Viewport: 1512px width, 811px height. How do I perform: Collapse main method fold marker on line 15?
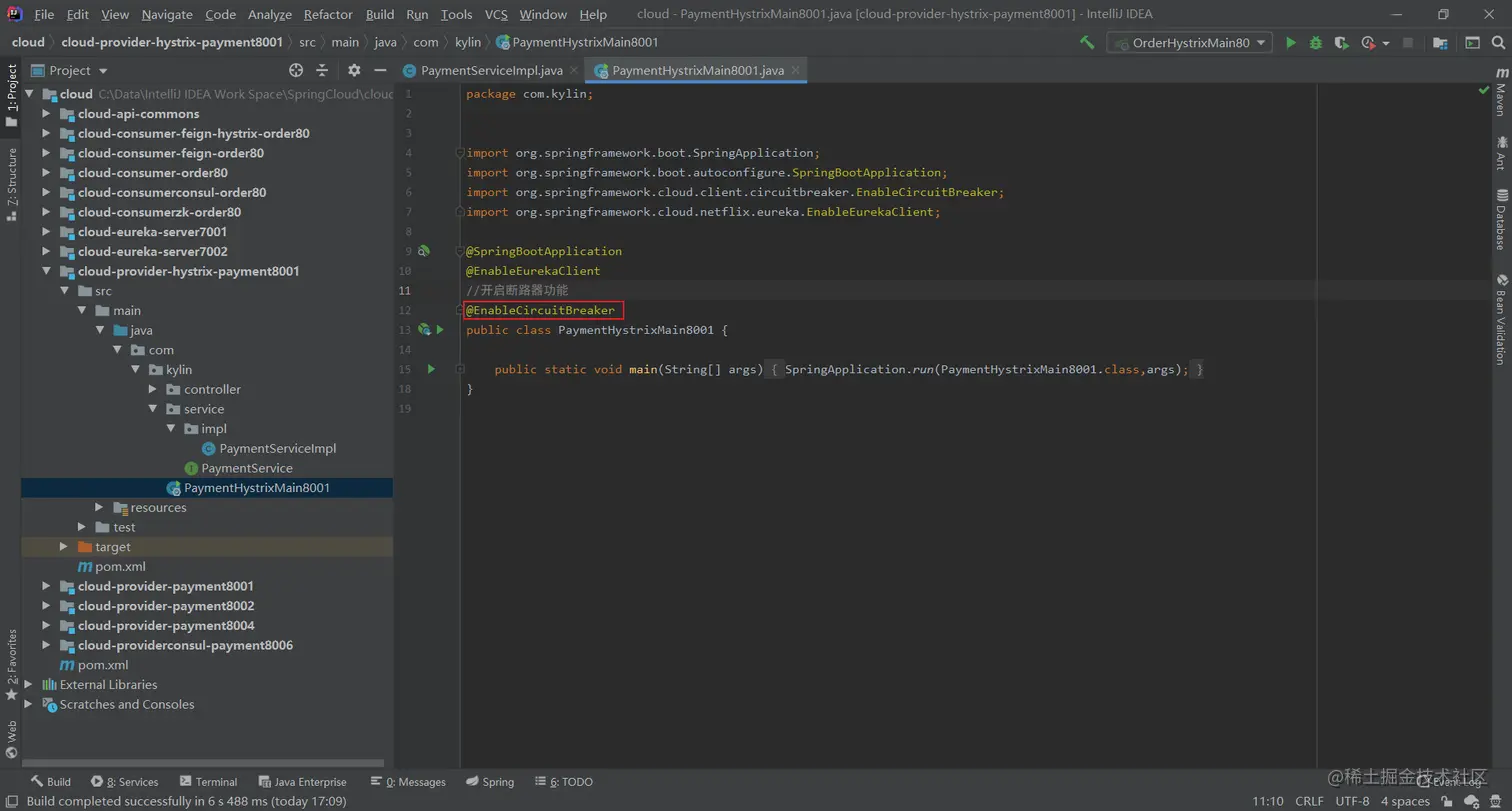pyautogui.click(x=460, y=369)
